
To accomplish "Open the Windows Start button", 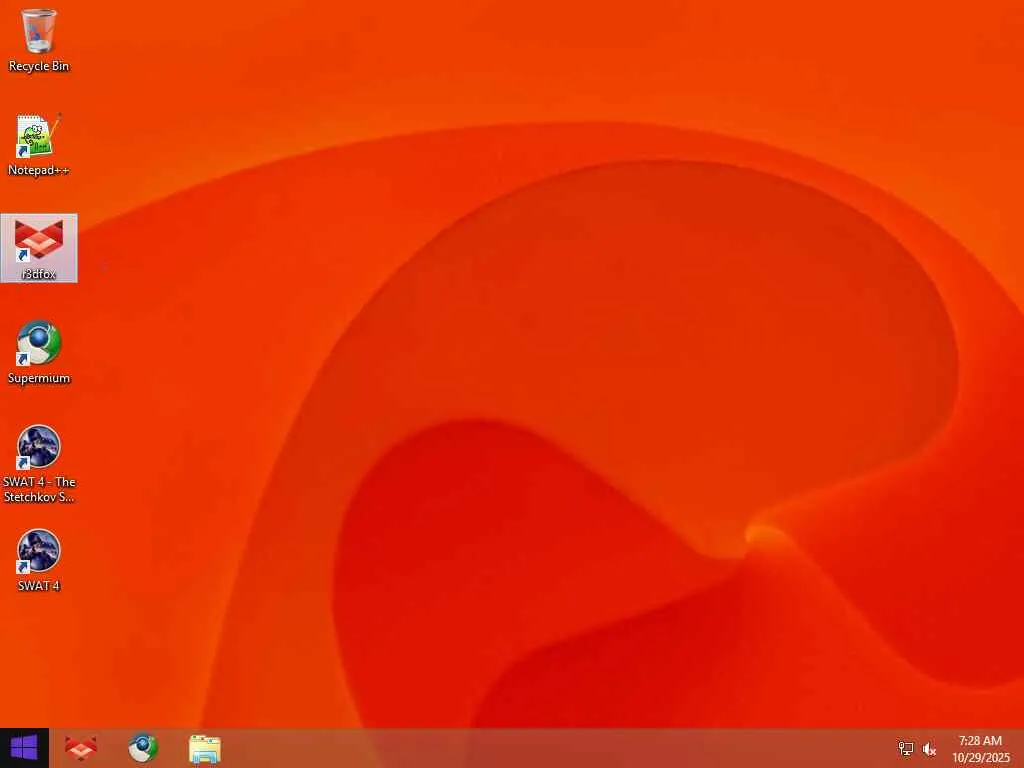I will (x=24, y=748).
